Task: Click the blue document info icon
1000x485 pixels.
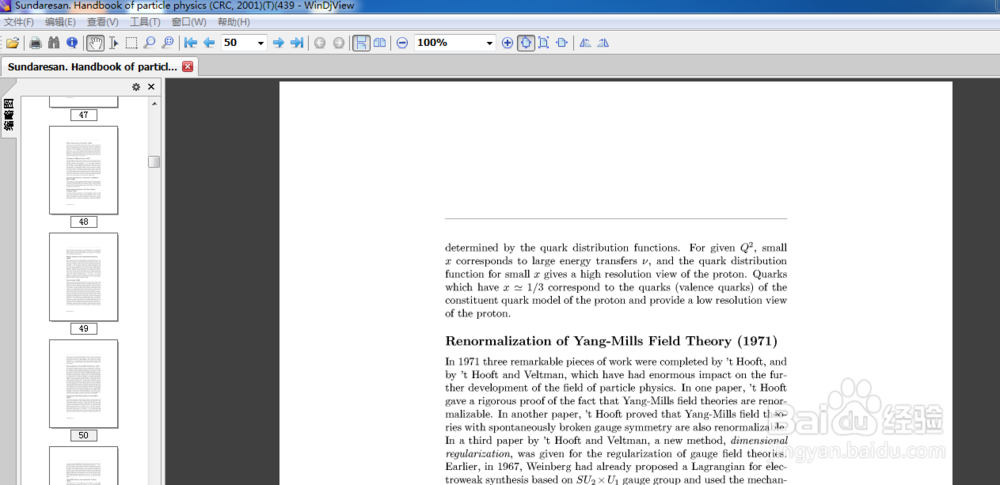Action: [x=71, y=43]
